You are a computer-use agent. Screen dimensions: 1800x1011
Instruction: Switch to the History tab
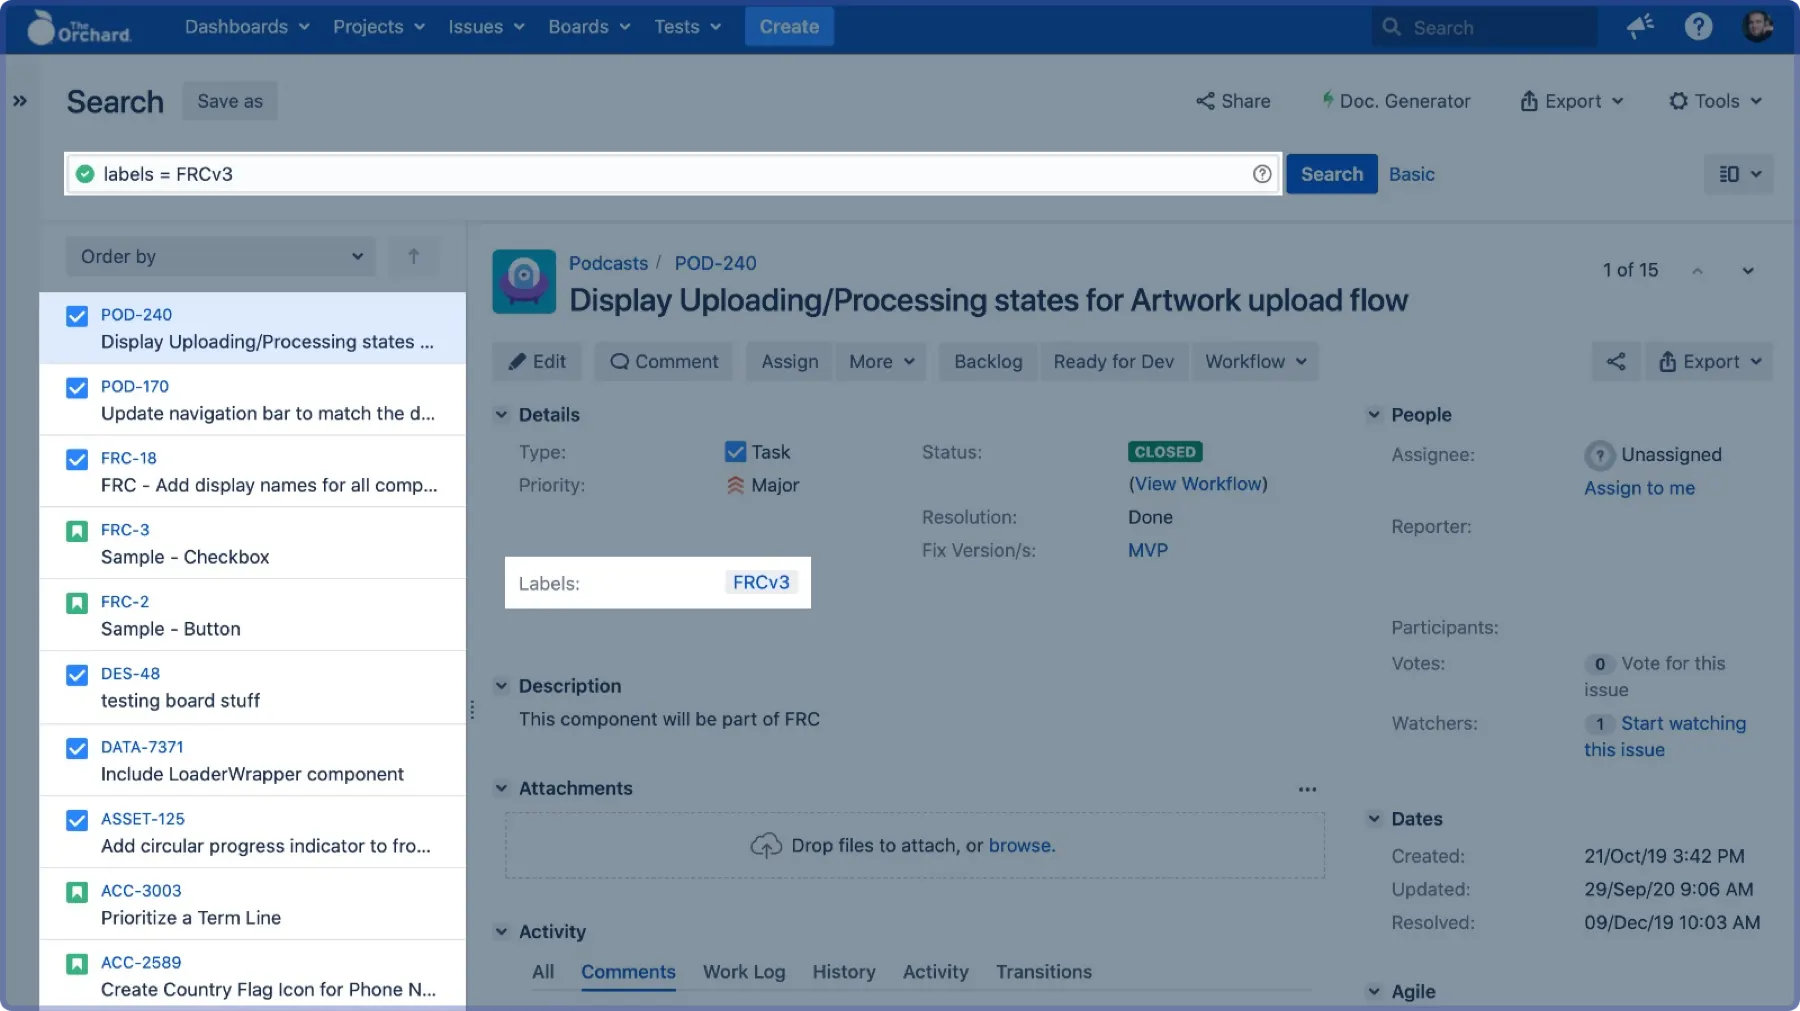844,972
